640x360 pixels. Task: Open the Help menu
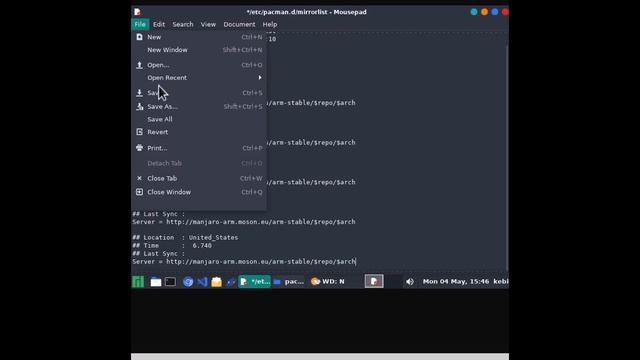coord(270,24)
